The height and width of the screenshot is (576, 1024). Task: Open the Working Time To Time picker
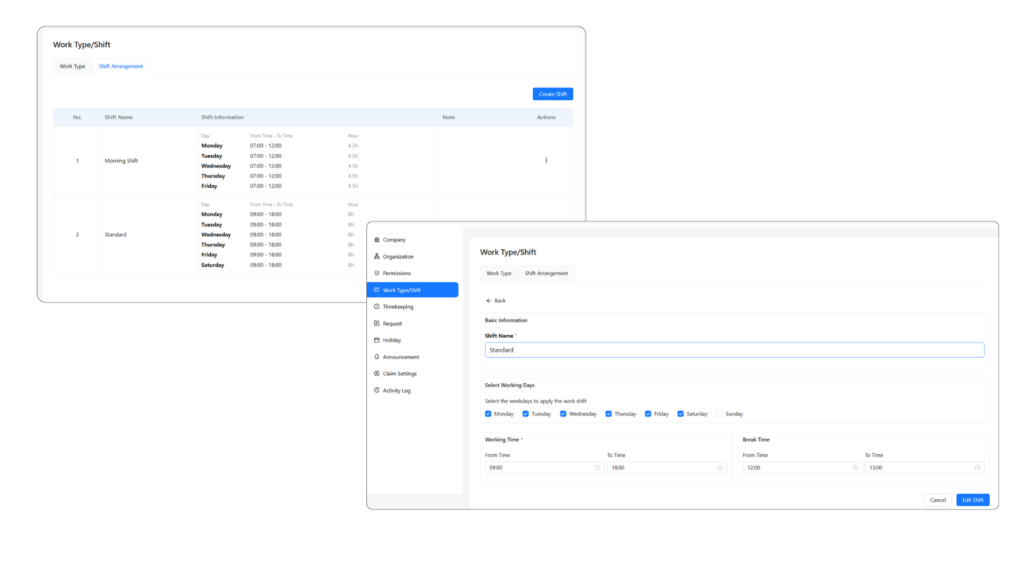click(665, 467)
